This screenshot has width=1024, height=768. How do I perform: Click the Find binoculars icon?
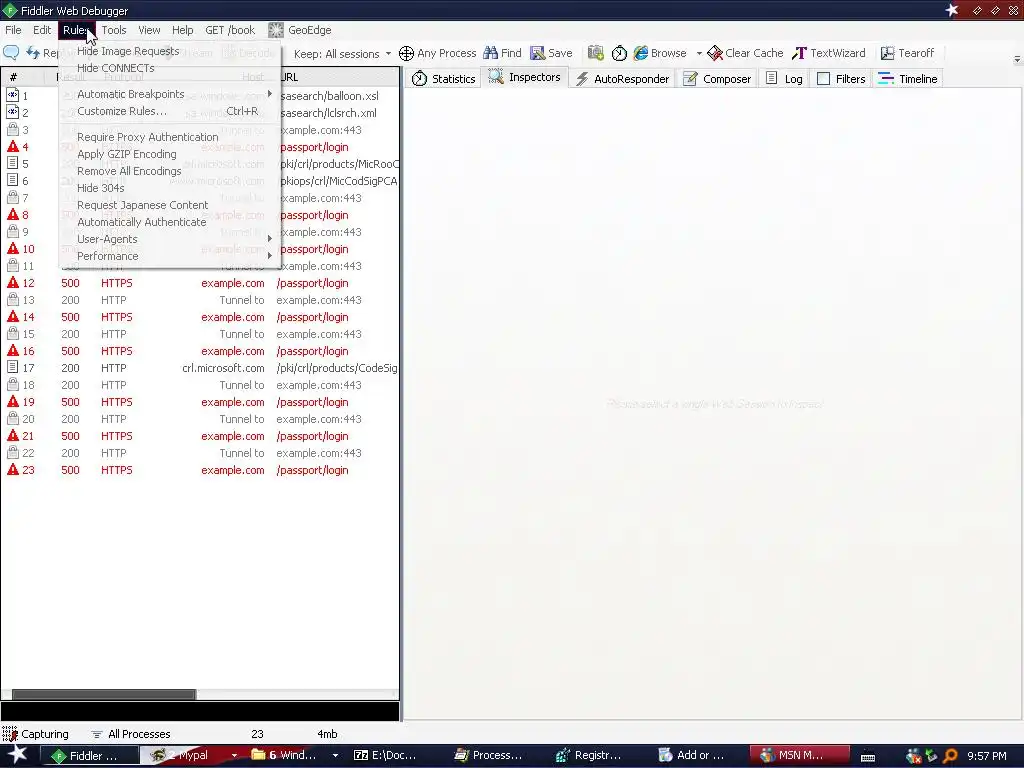click(x=490, y=53)
